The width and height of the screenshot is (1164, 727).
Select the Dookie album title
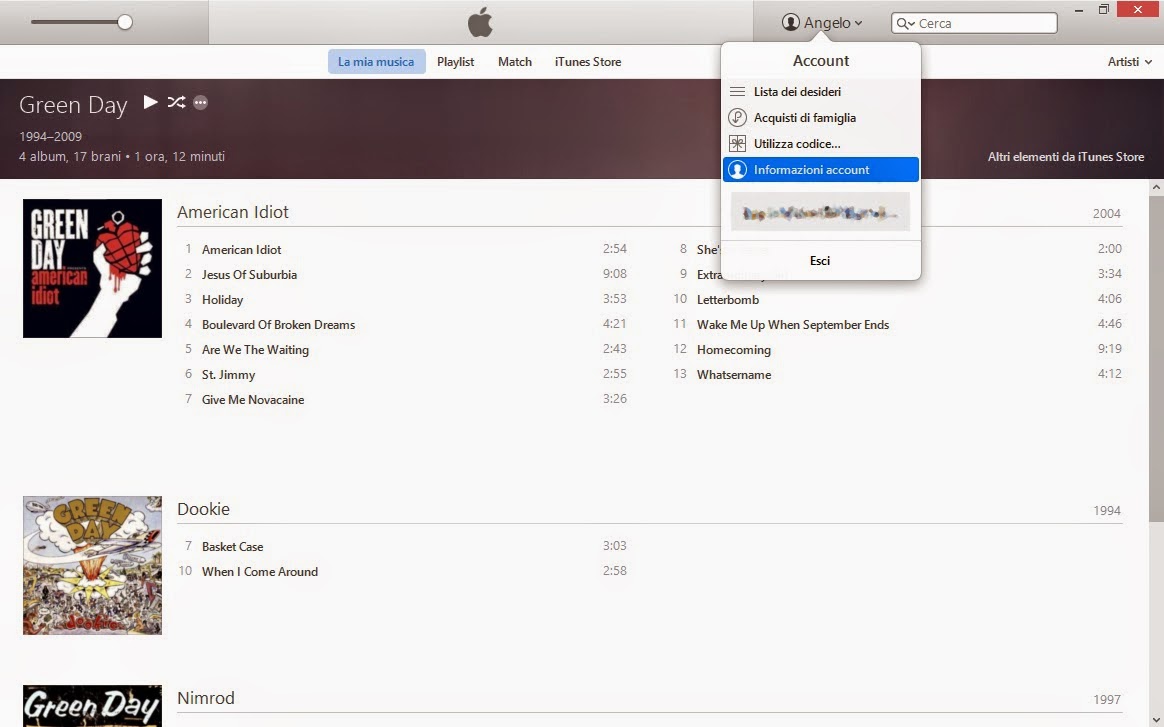(203, 509)
